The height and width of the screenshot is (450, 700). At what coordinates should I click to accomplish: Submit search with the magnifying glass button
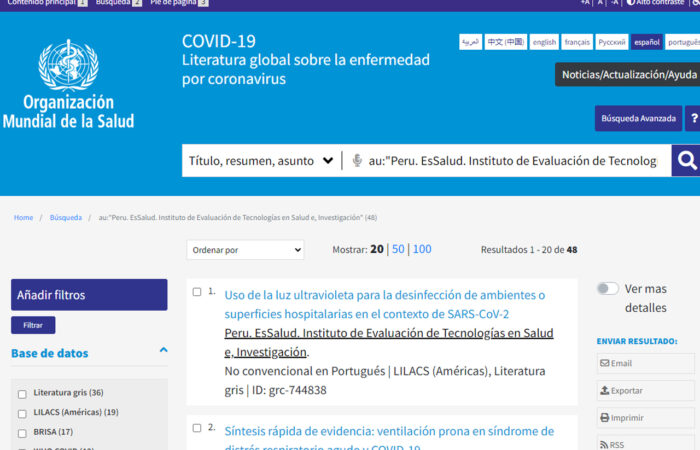click(x=687, y=160)
